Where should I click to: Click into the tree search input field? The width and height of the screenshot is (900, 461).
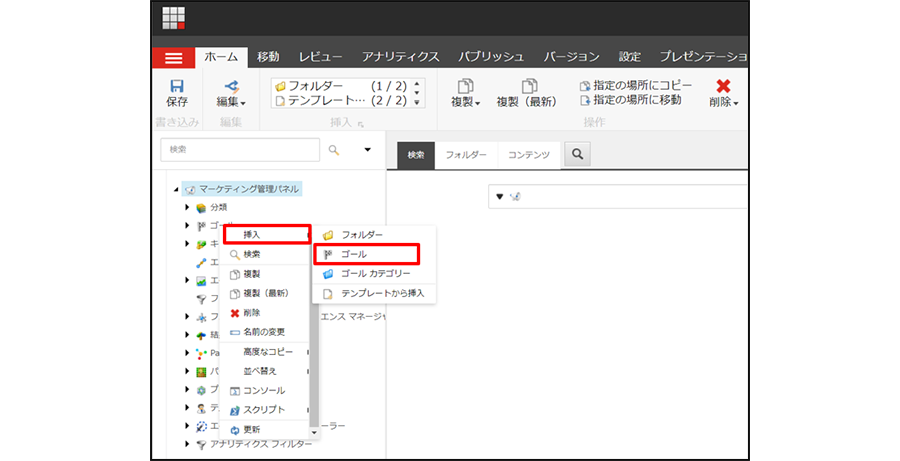pyautogui.click(x=238, y=150)
